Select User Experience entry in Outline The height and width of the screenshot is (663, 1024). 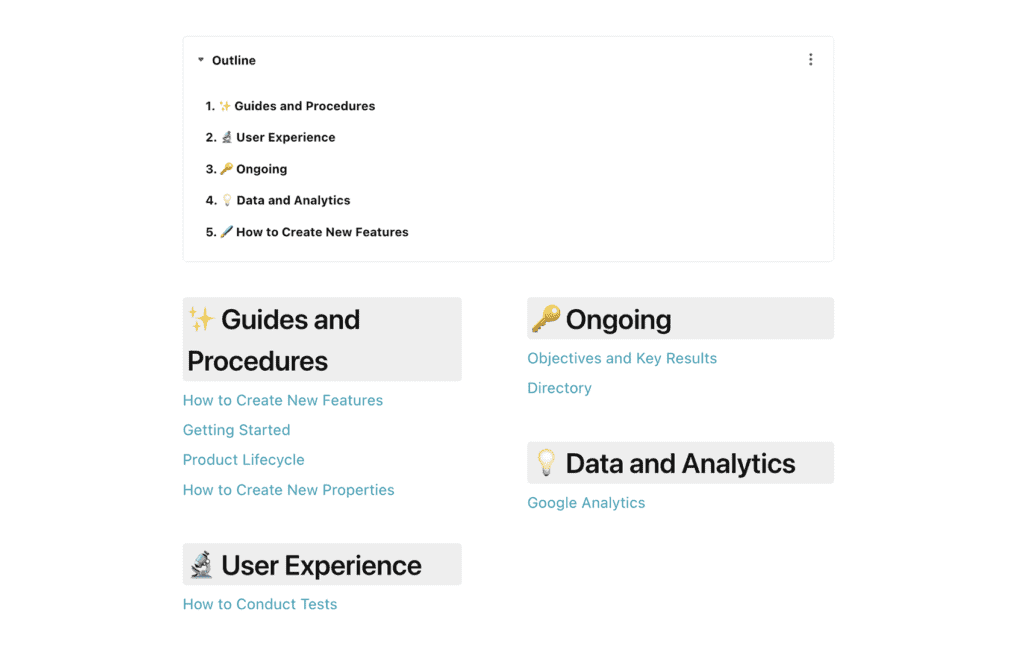[x=285, y=137]
